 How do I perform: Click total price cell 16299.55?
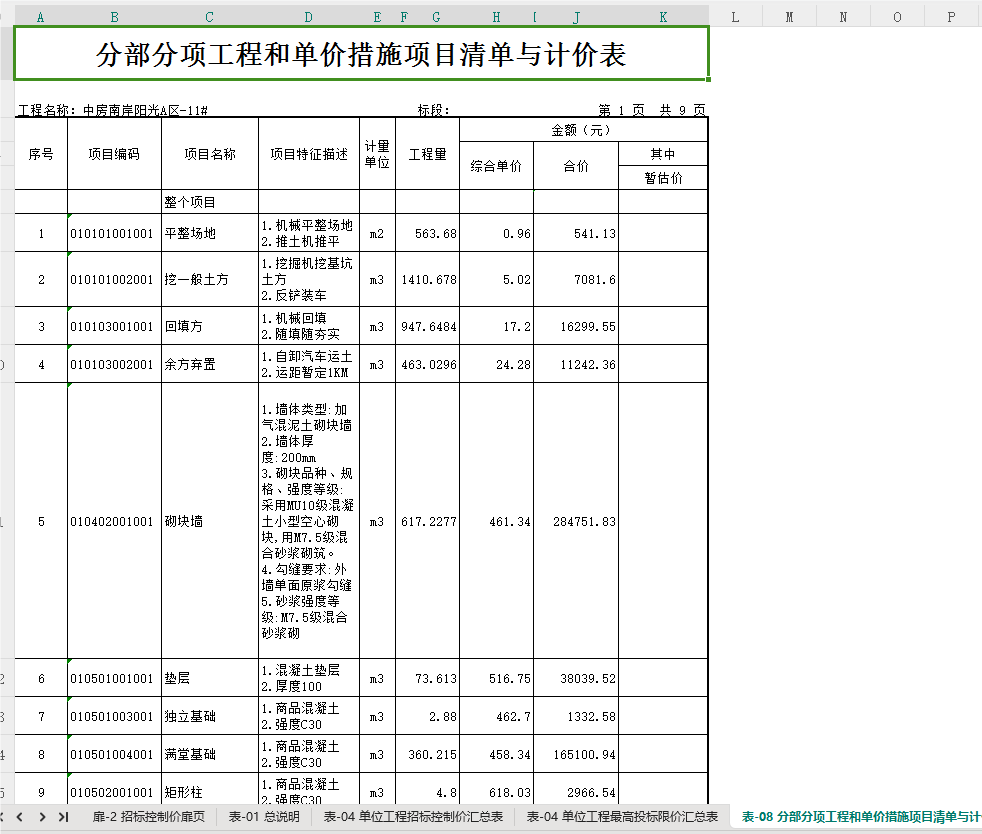[576, 326]
